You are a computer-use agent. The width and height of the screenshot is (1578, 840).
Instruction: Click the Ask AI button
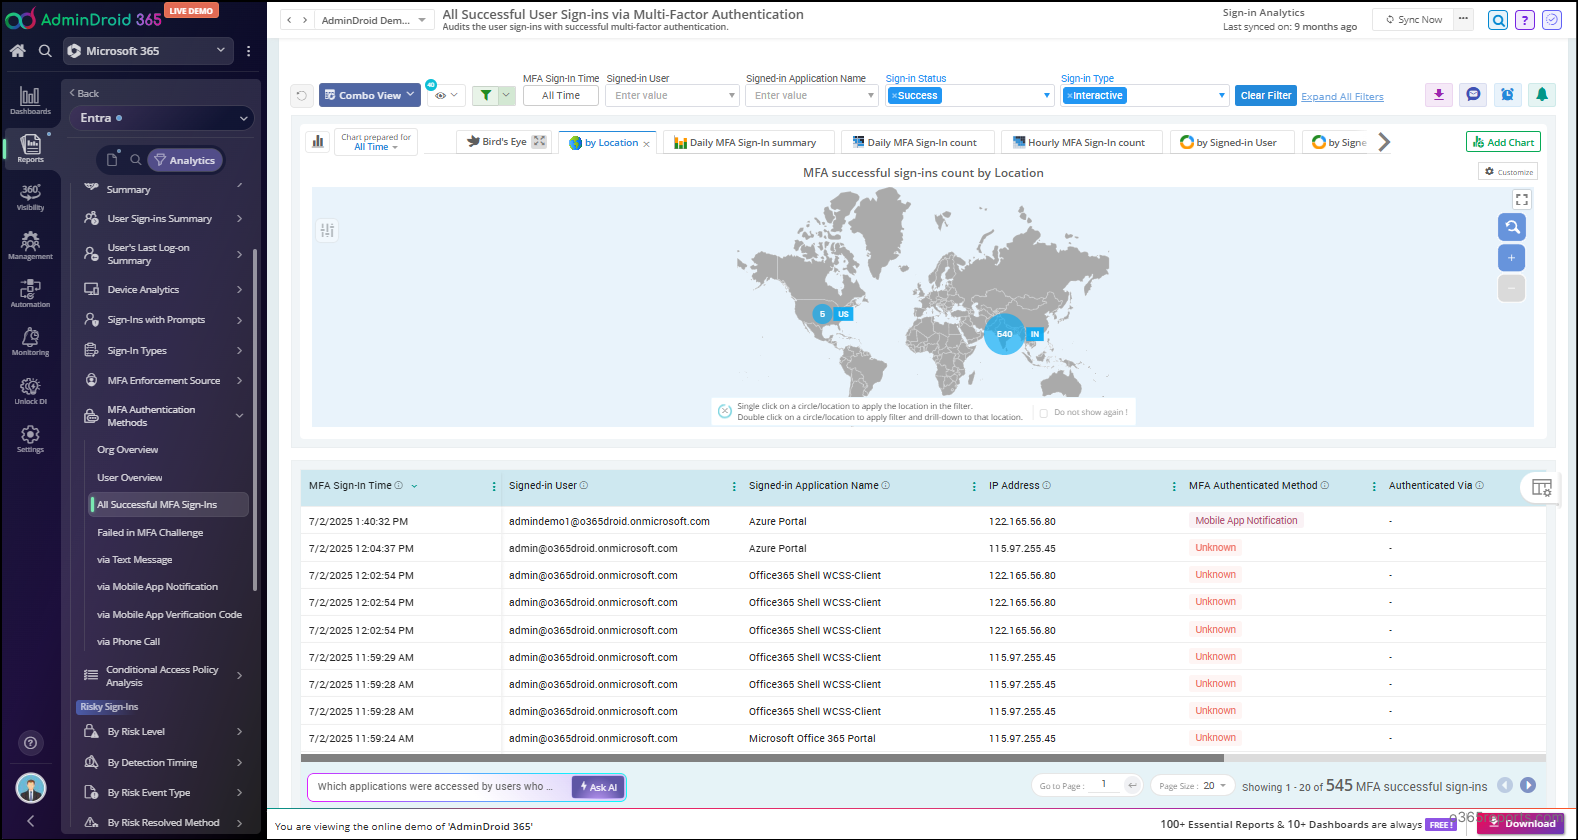coord(598,787)
